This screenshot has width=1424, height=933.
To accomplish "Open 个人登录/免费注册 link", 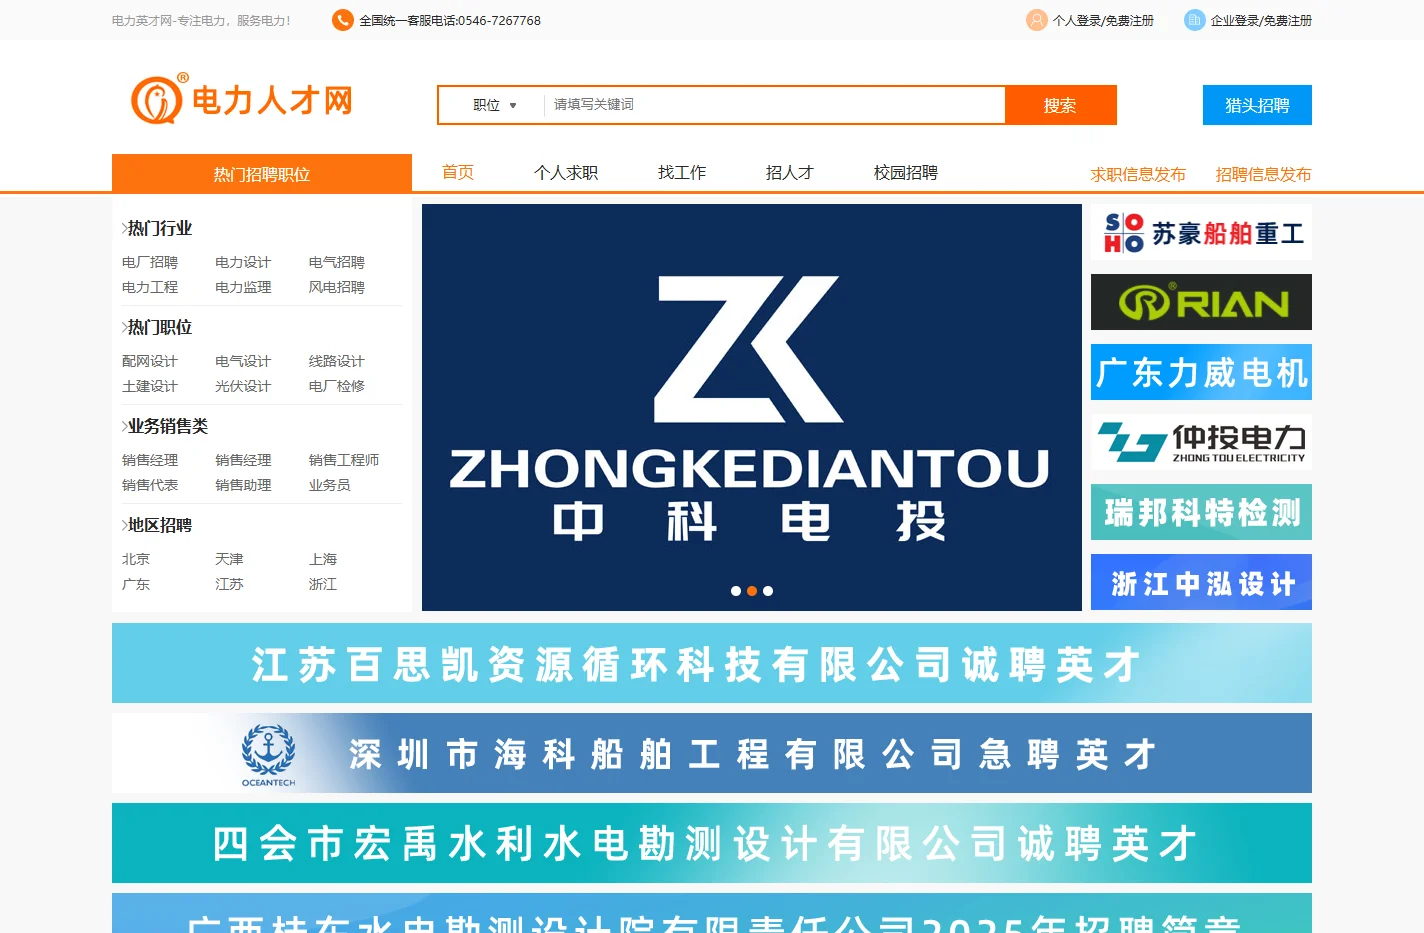I will tap(1103, 20).
